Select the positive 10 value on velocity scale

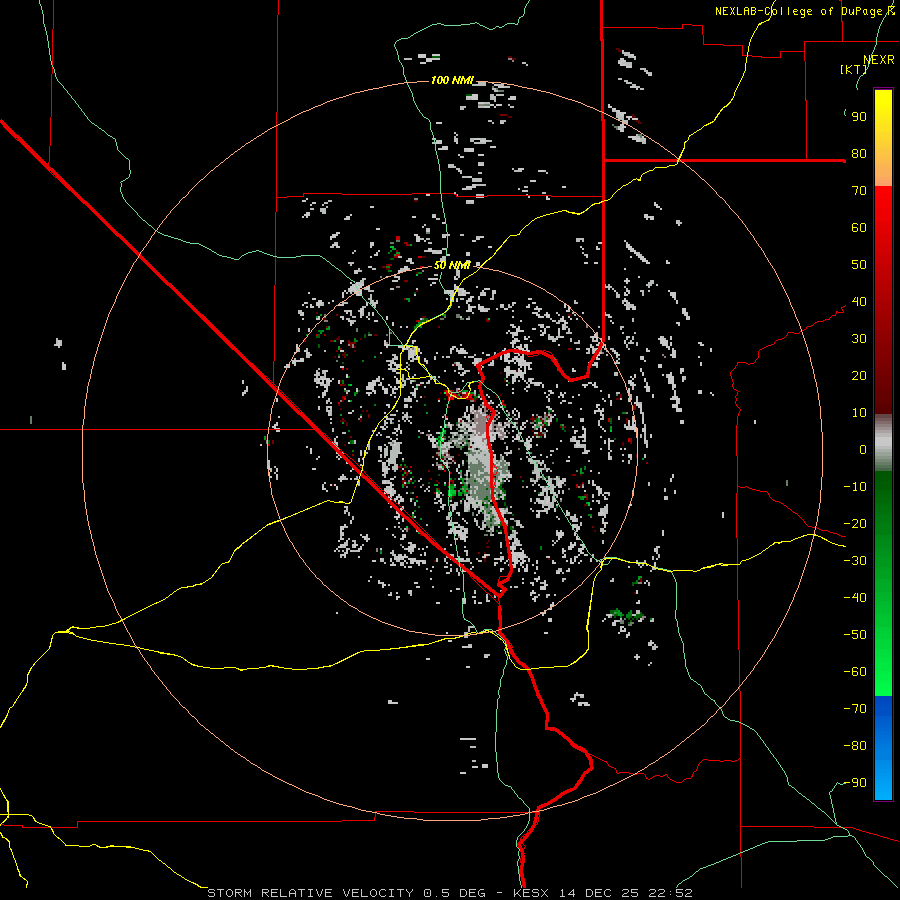click(x=859, y=413)
